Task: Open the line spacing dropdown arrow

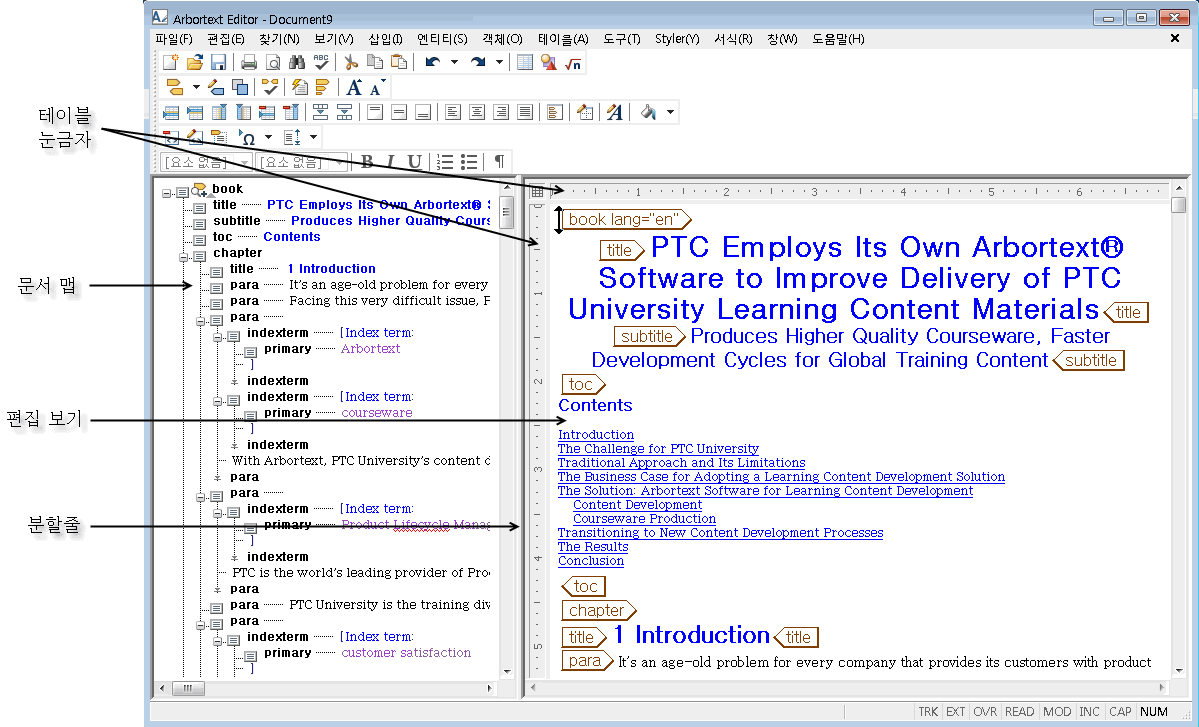Action: [x=314, y=138]
